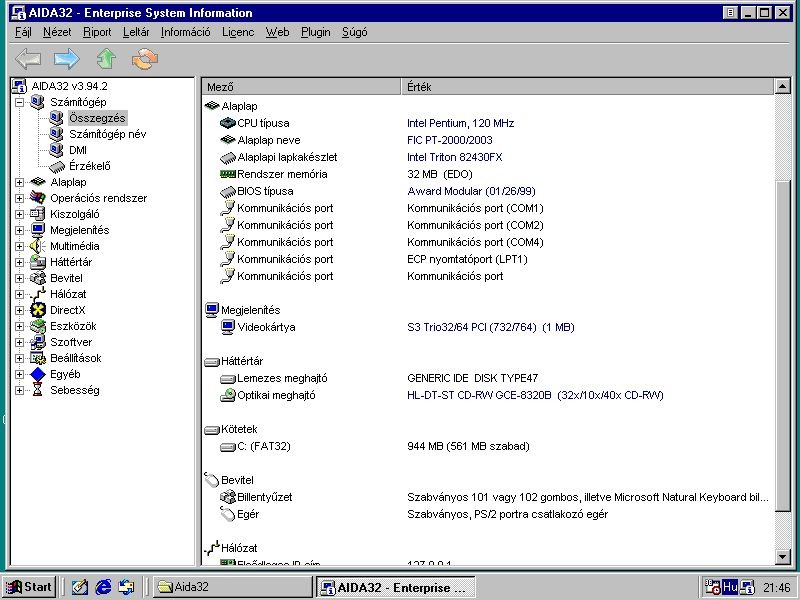Click the Sebesség hourglass icon
The width and height of the screenshot is (800, 600).
click(37, 390)
